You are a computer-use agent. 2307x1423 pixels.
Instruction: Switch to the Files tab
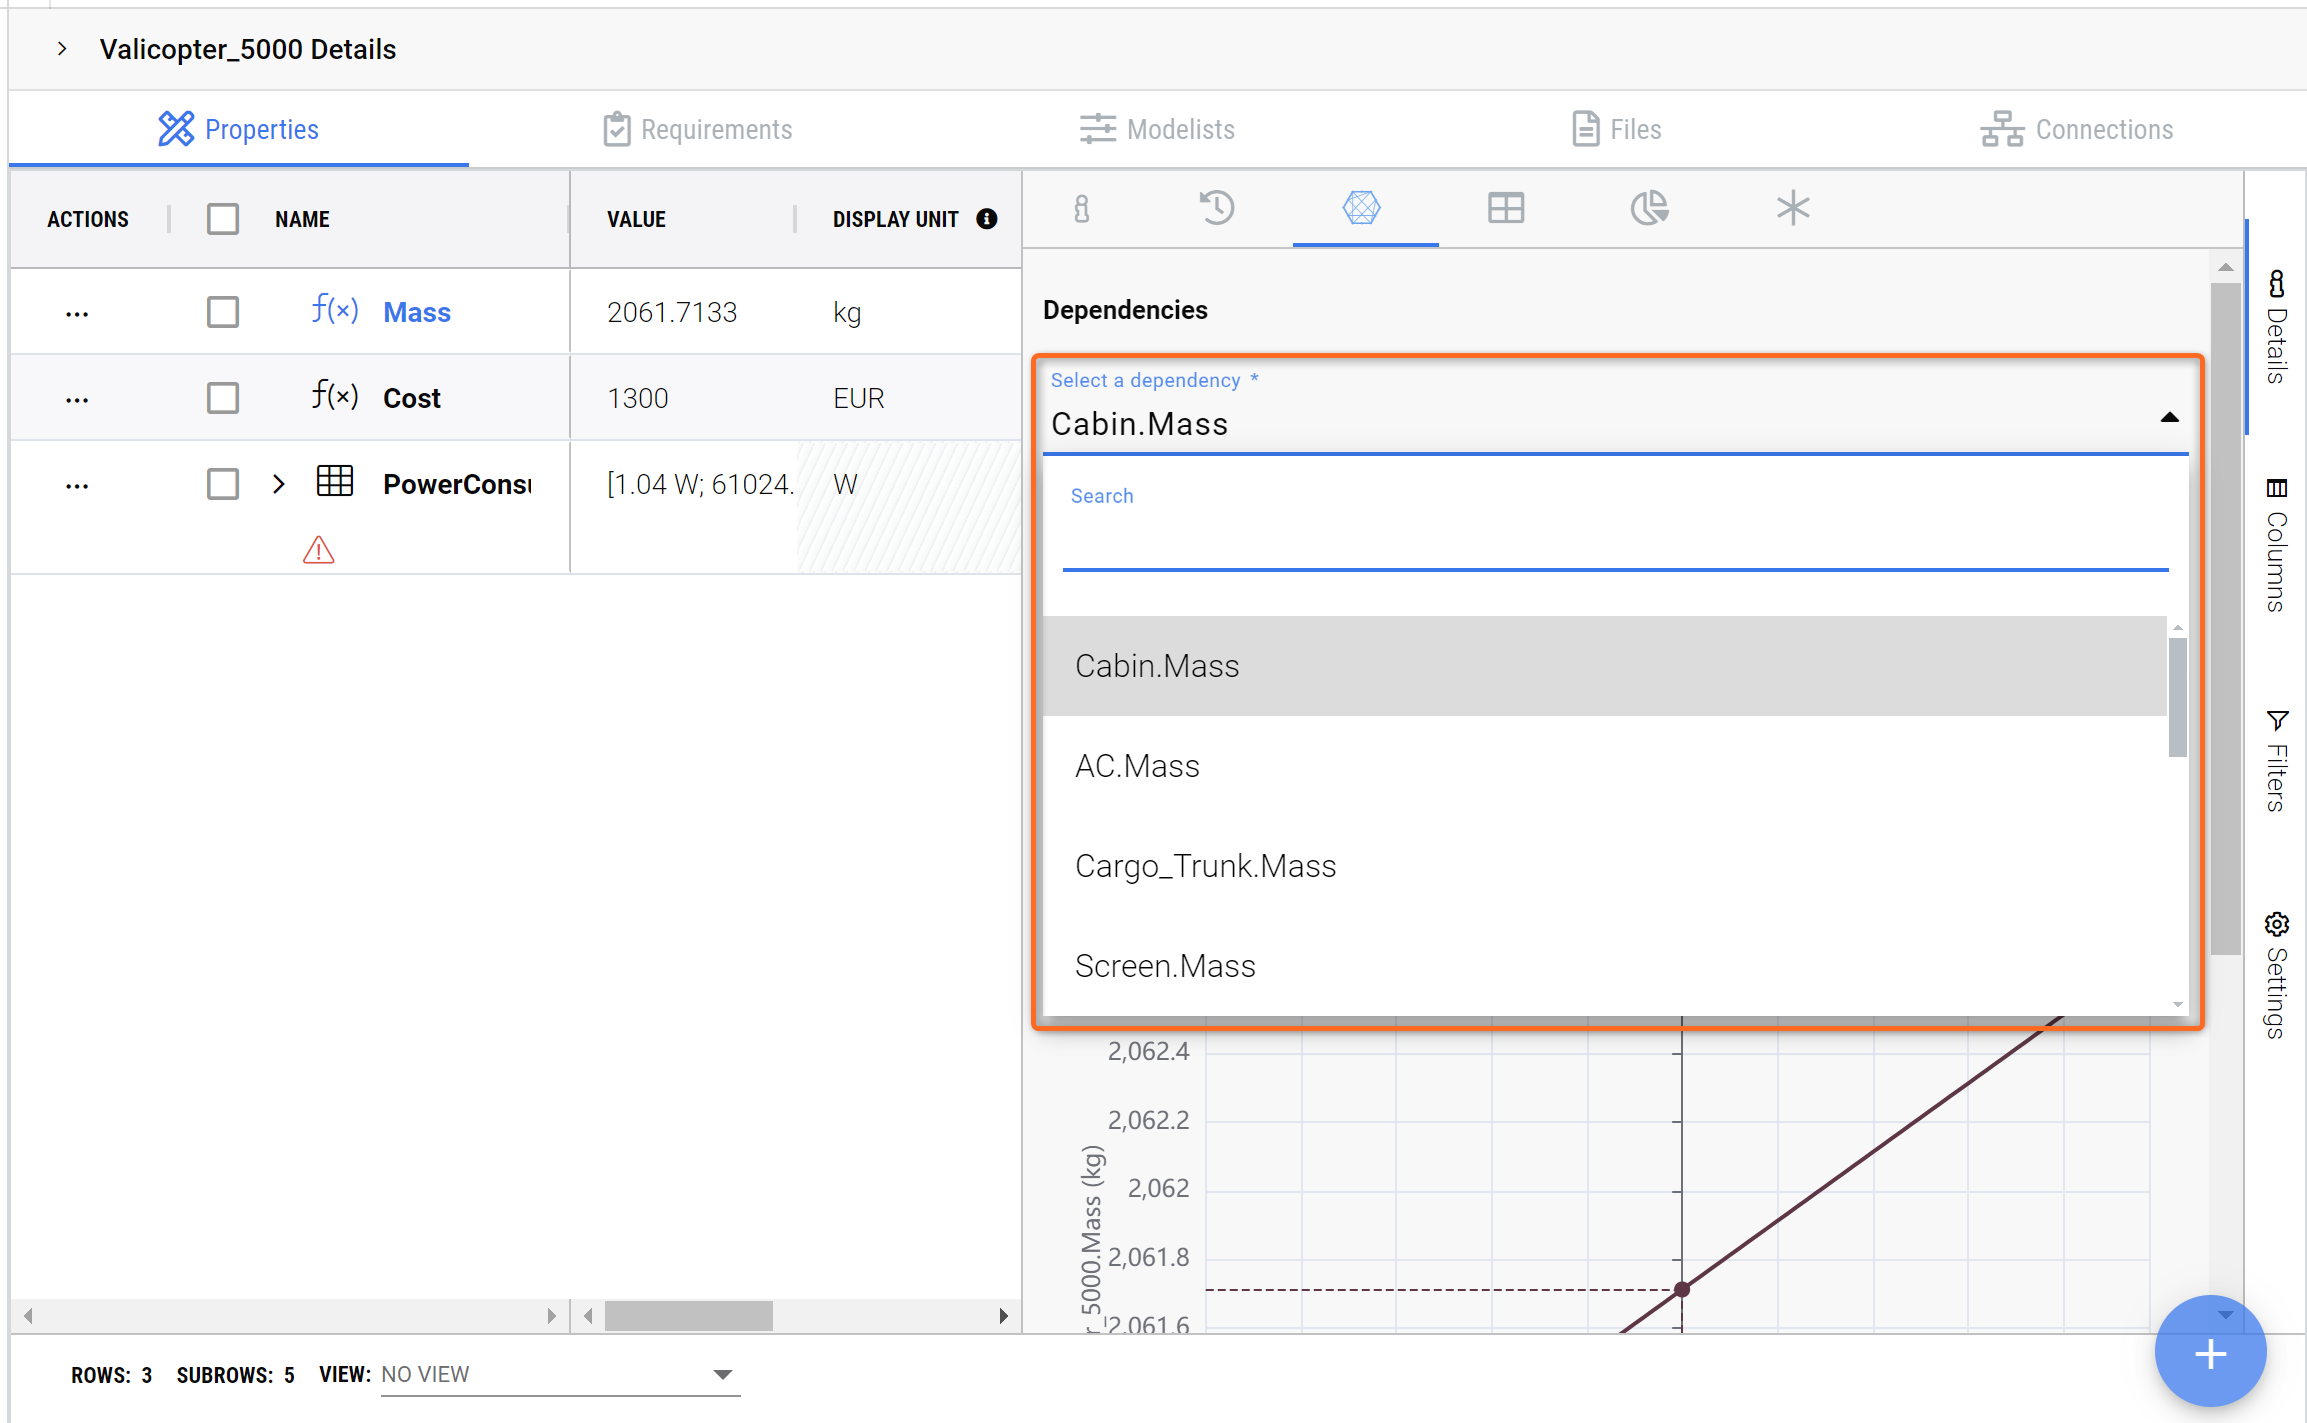pyautogui.click(x=1616, y=129)
